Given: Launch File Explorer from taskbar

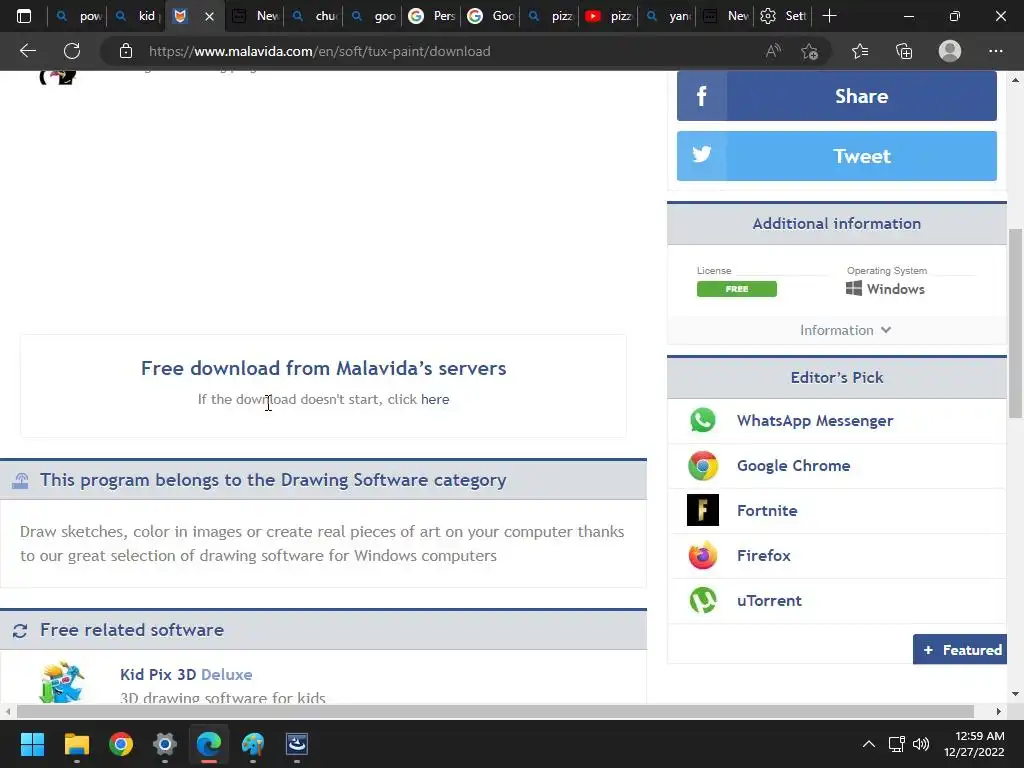Looking at the screenshot, I should tap(76, 744).
